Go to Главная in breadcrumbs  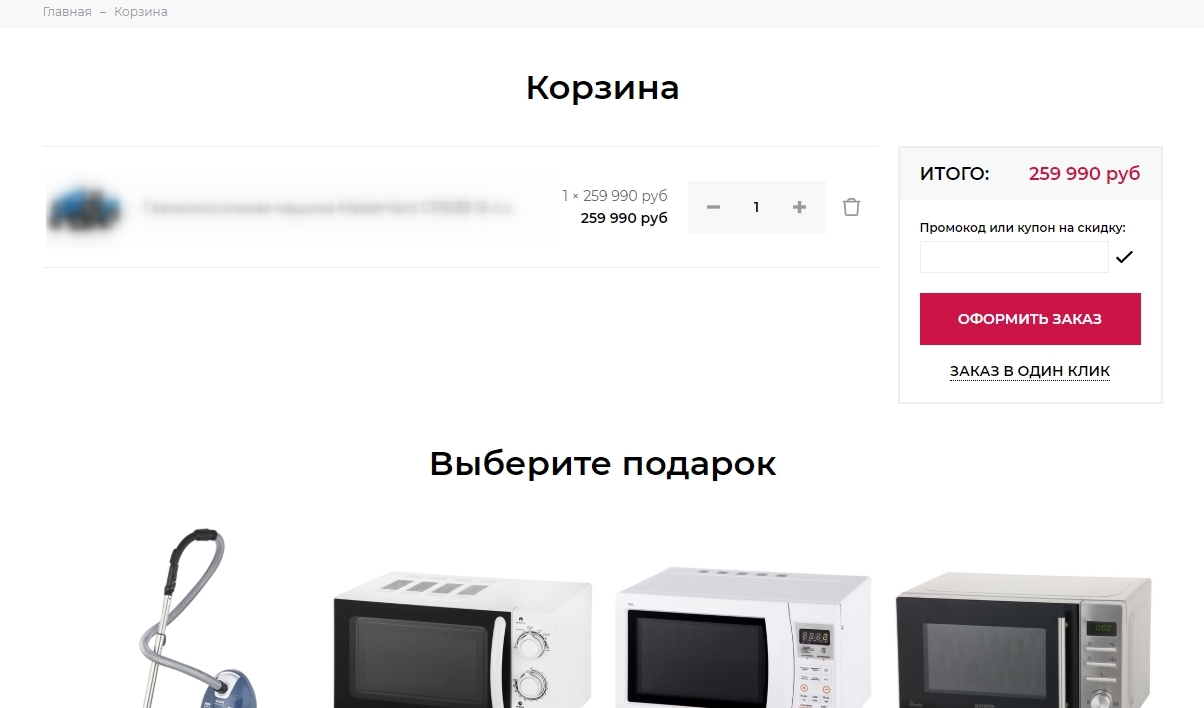(x=67, y=12)
